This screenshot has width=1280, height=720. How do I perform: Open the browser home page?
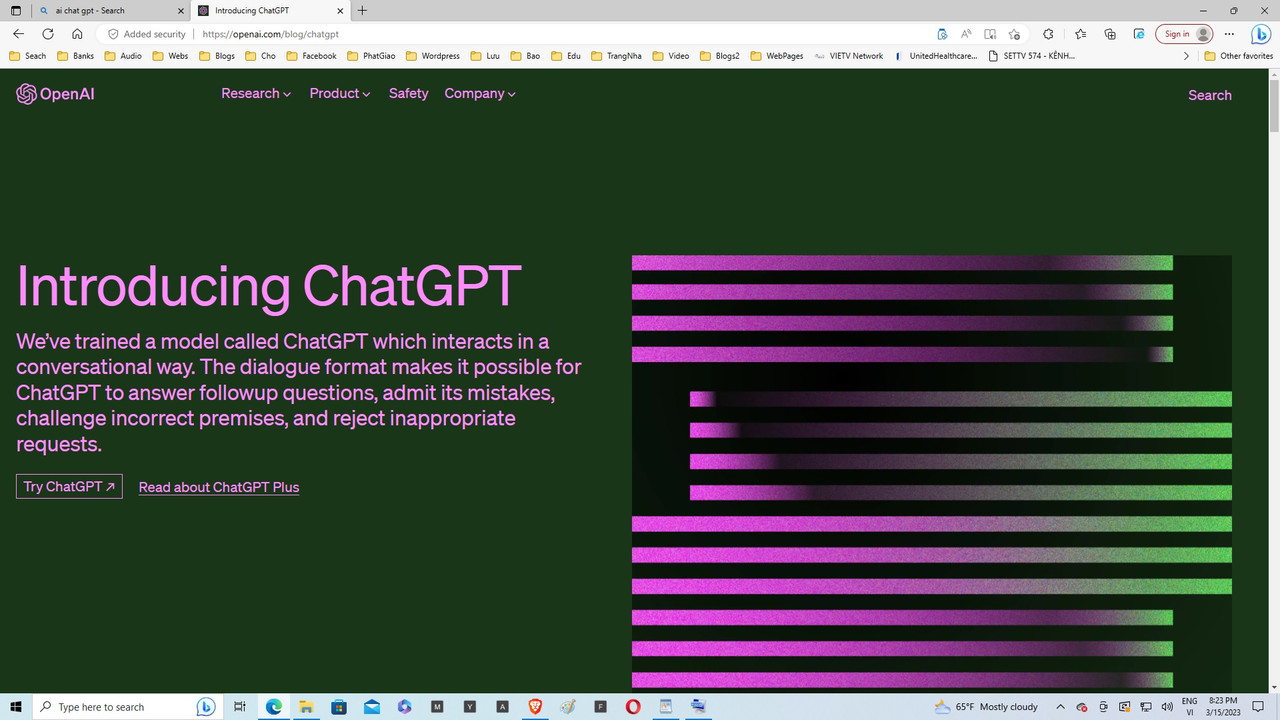(x=77, y=34)
